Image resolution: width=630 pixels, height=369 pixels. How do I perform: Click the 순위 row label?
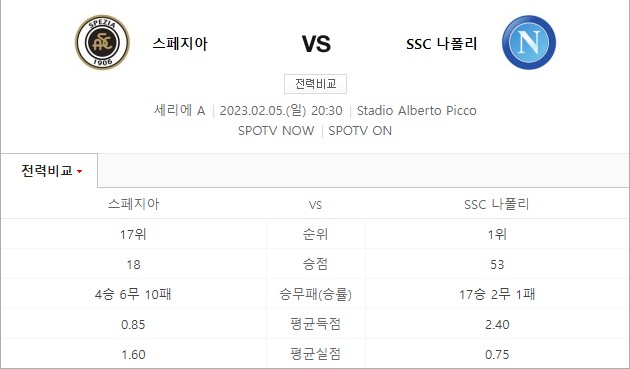pyautogui.click(x=315, y=234)
